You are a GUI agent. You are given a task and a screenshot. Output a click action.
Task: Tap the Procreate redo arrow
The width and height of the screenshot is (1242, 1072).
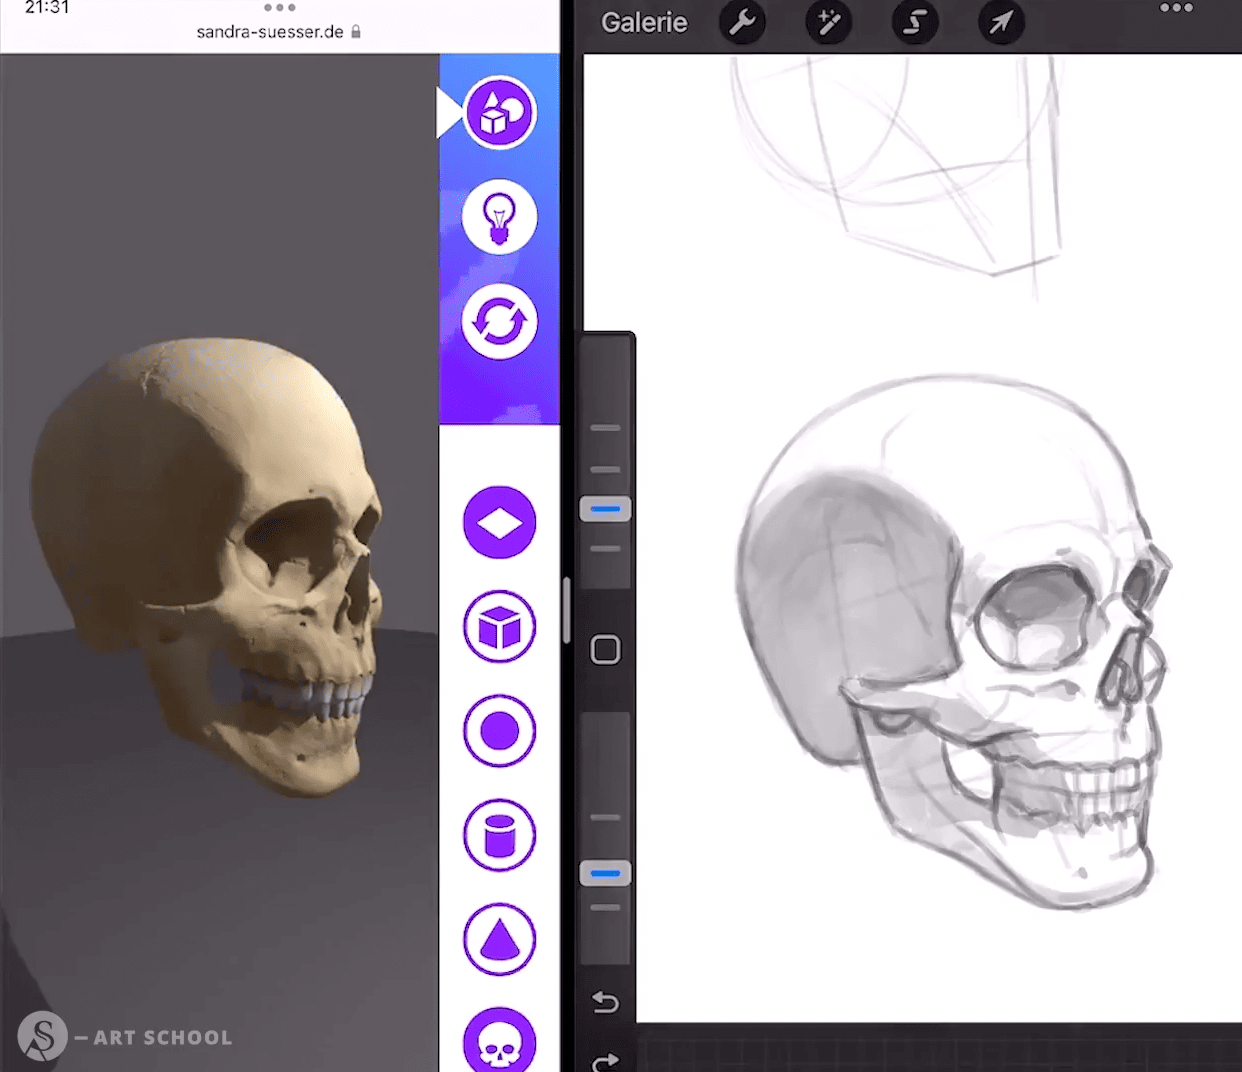pos(605,1061)
